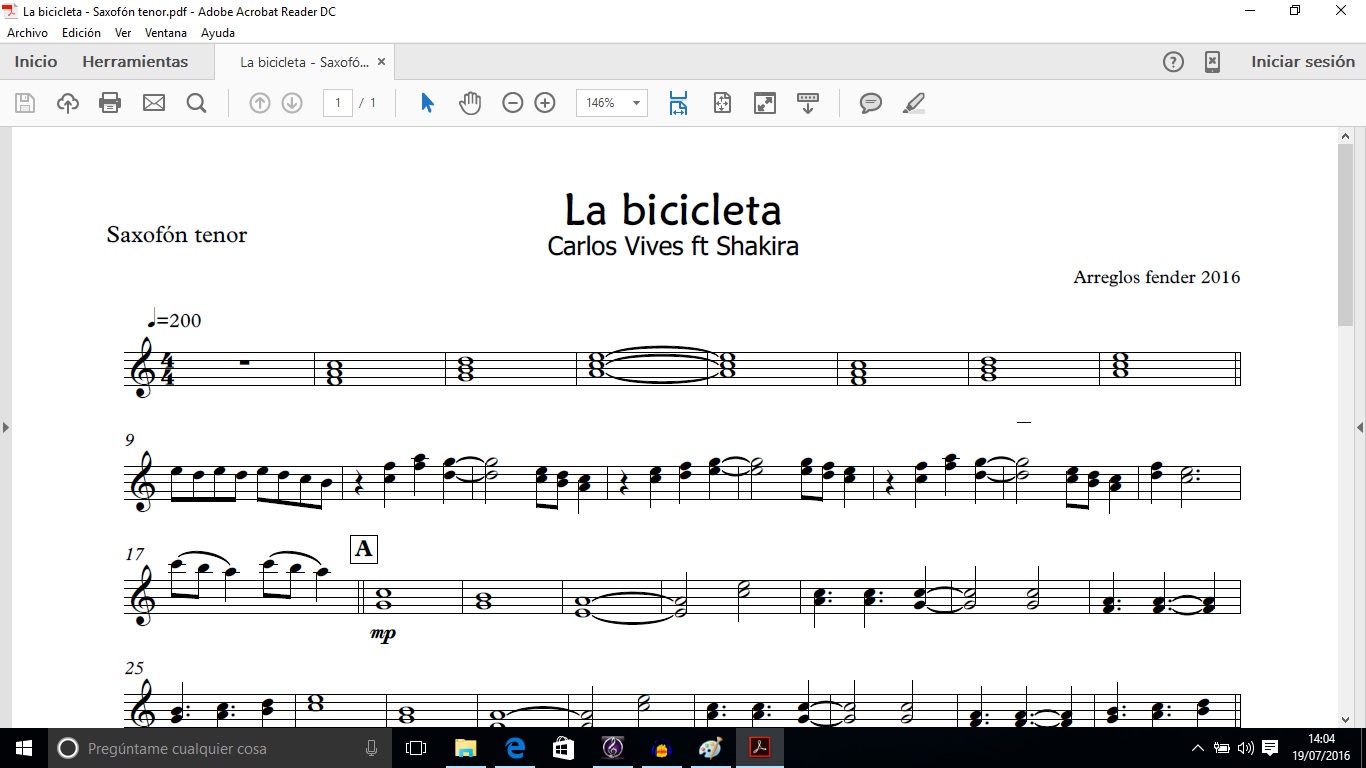Viewport: 1366px width, 768px height.
Task: Expand the right tools pane arrow
Action: pos(1360,427)
